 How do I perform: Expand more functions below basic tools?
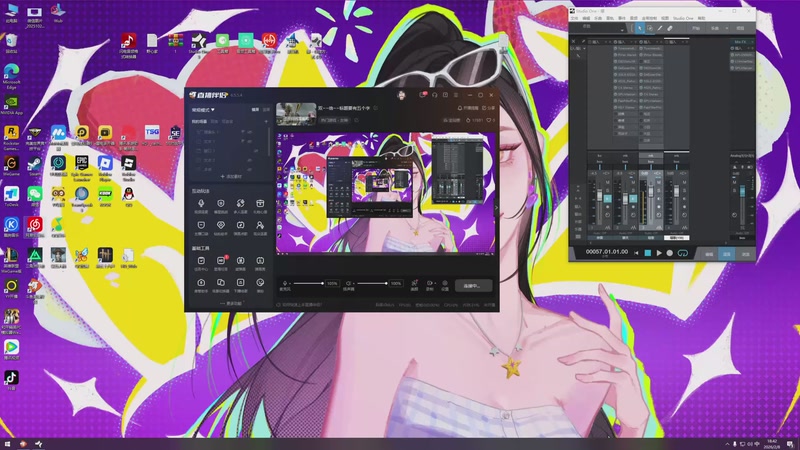[x=231, y=304]
